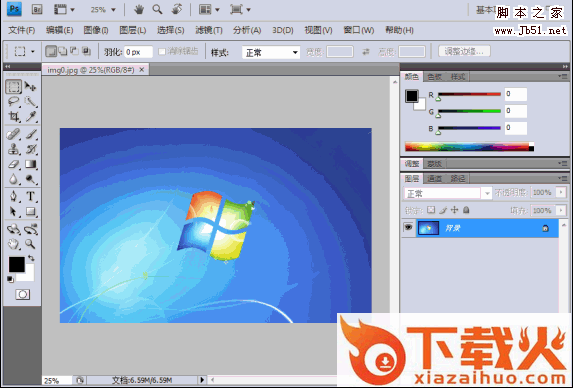Open the Style dropdown set to 正常
Image resolution: width=573 pixels, height=389 pixels.
click(x=271, y=53)
